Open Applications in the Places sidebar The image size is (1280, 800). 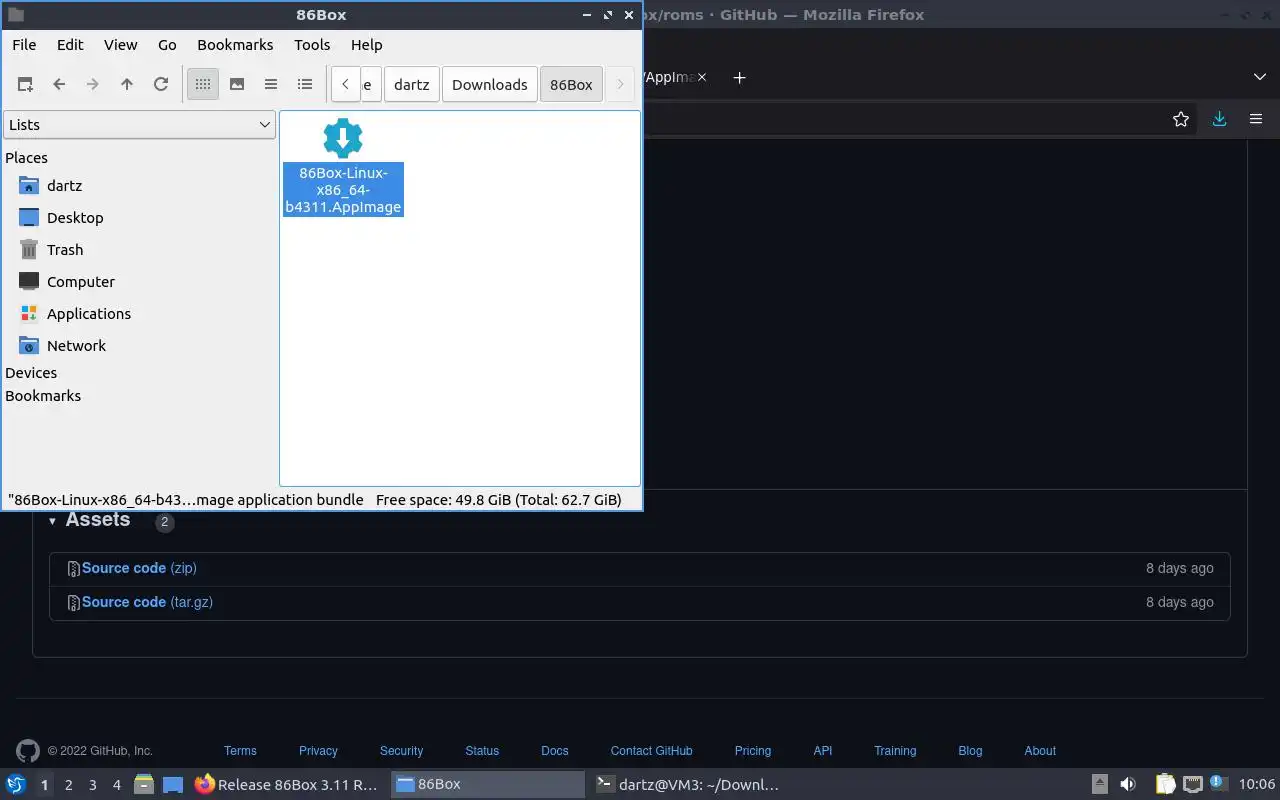pos(89,314)
